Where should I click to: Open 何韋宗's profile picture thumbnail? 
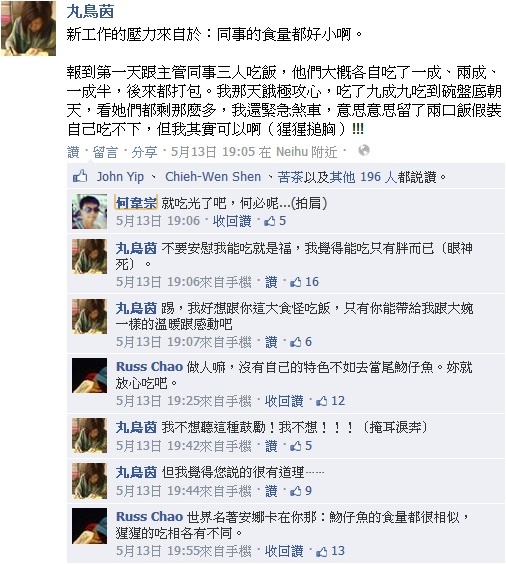click(90, 212)
